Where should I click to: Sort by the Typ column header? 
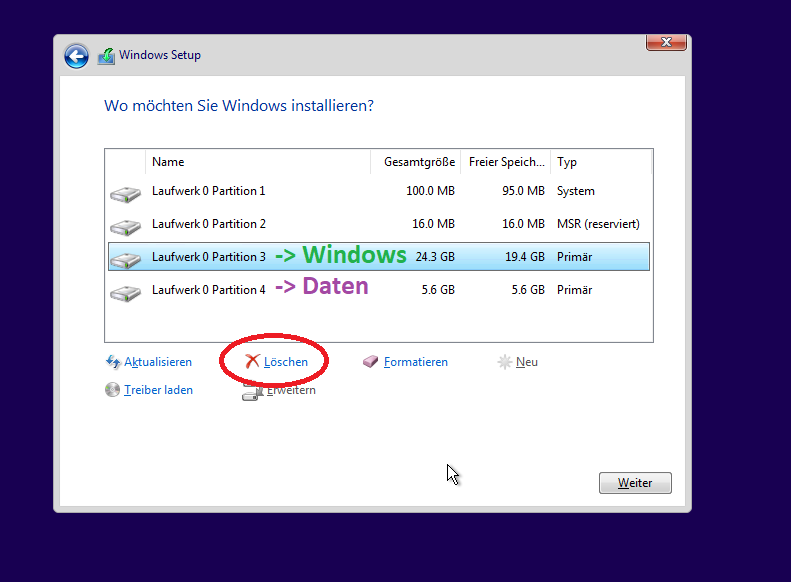click(x=601, y=162)
